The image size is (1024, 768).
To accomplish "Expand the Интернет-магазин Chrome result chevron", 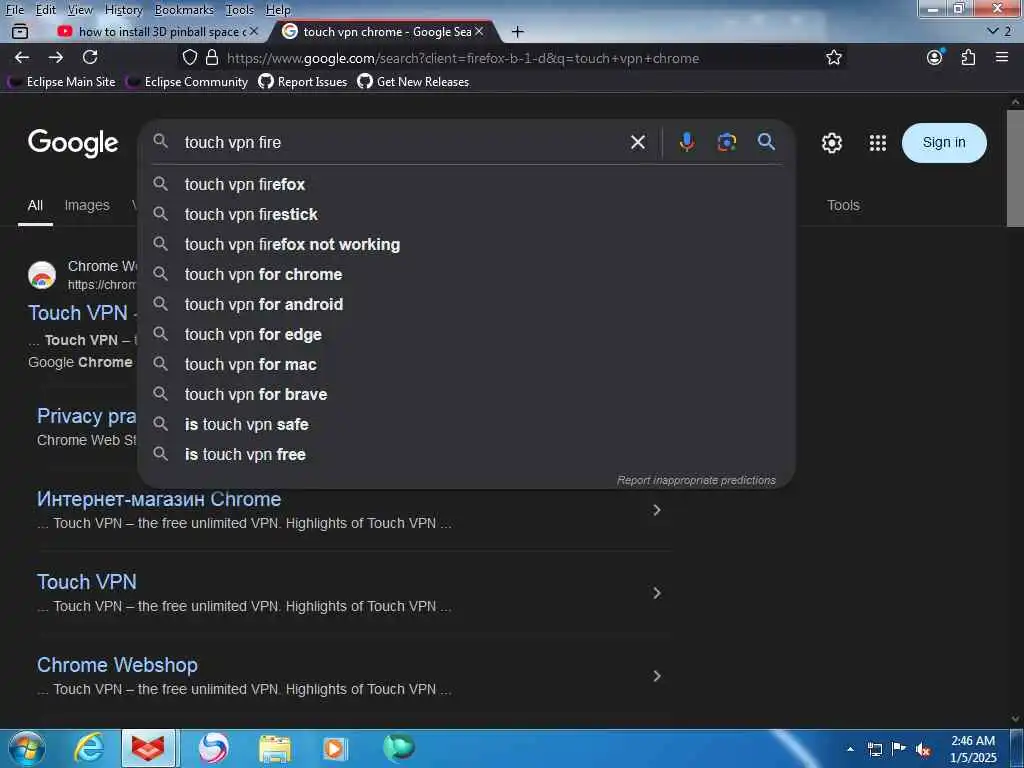I will (657, 510).
